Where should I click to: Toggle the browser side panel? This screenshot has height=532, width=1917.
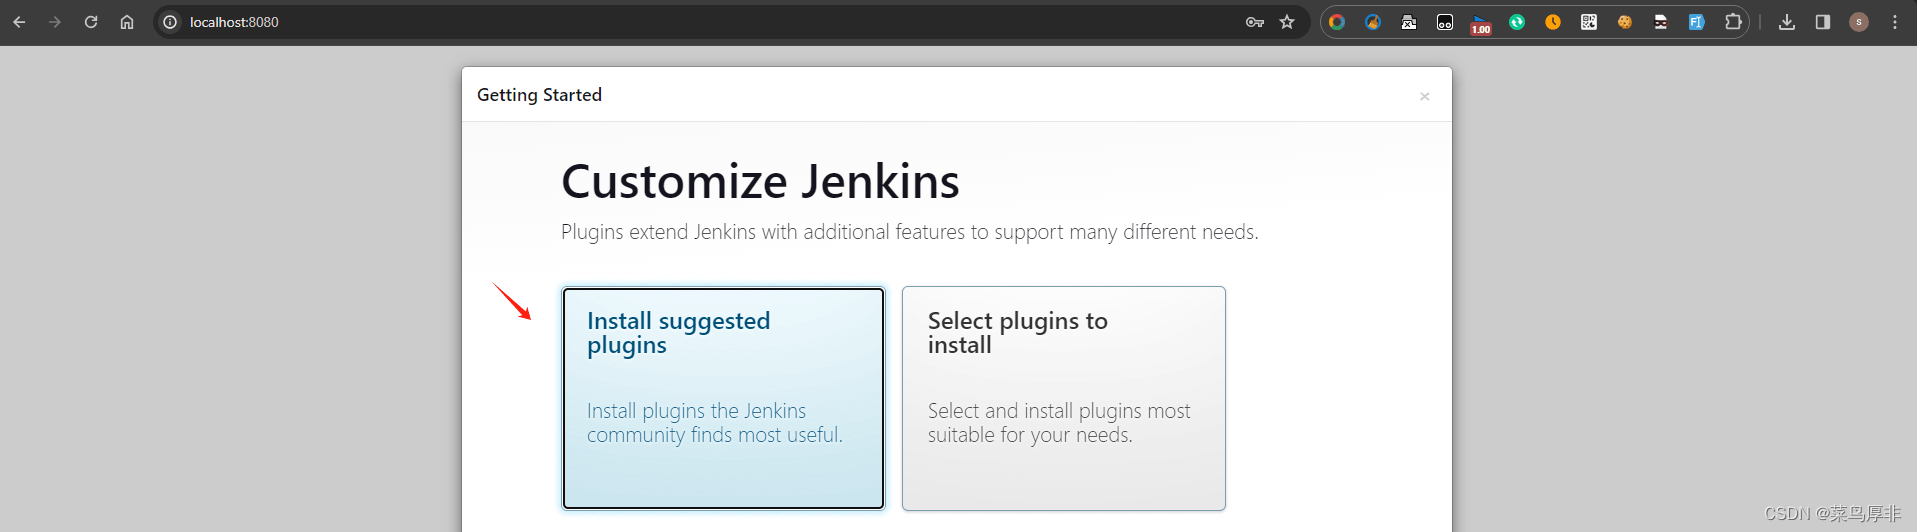[1823, 22]
